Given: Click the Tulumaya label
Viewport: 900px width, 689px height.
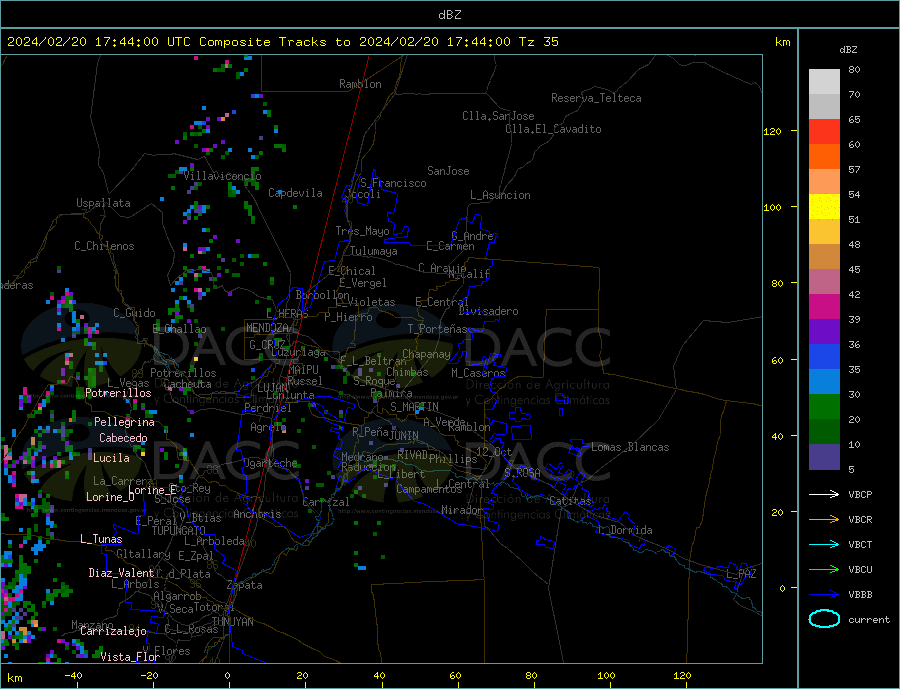Looking at the screenshot, I should pyautogui.click(x=374, y=251).
